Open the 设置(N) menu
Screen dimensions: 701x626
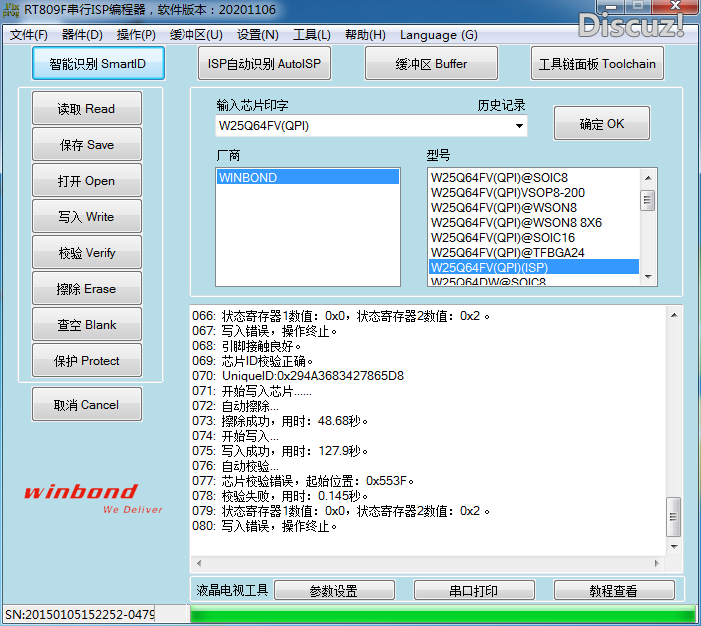click(x=258, y=35)
